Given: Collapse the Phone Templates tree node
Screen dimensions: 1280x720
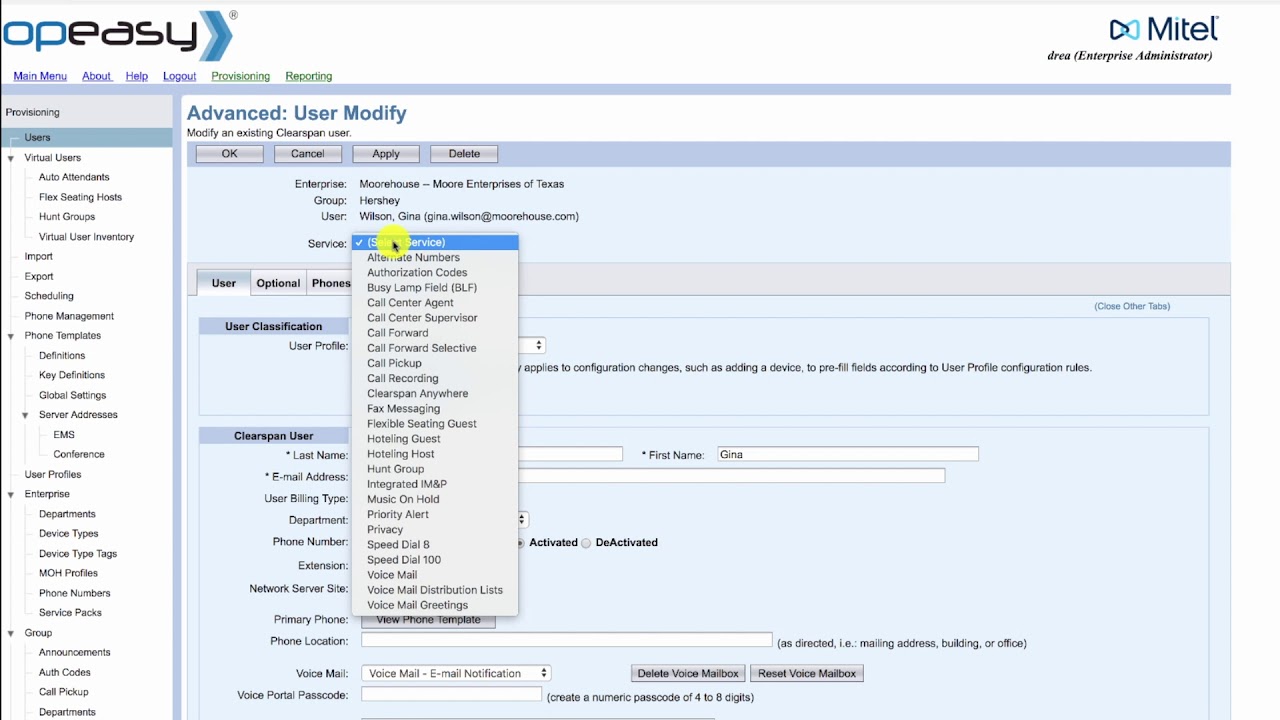Looking at the screenshot, I should click(x=11, y=336).
